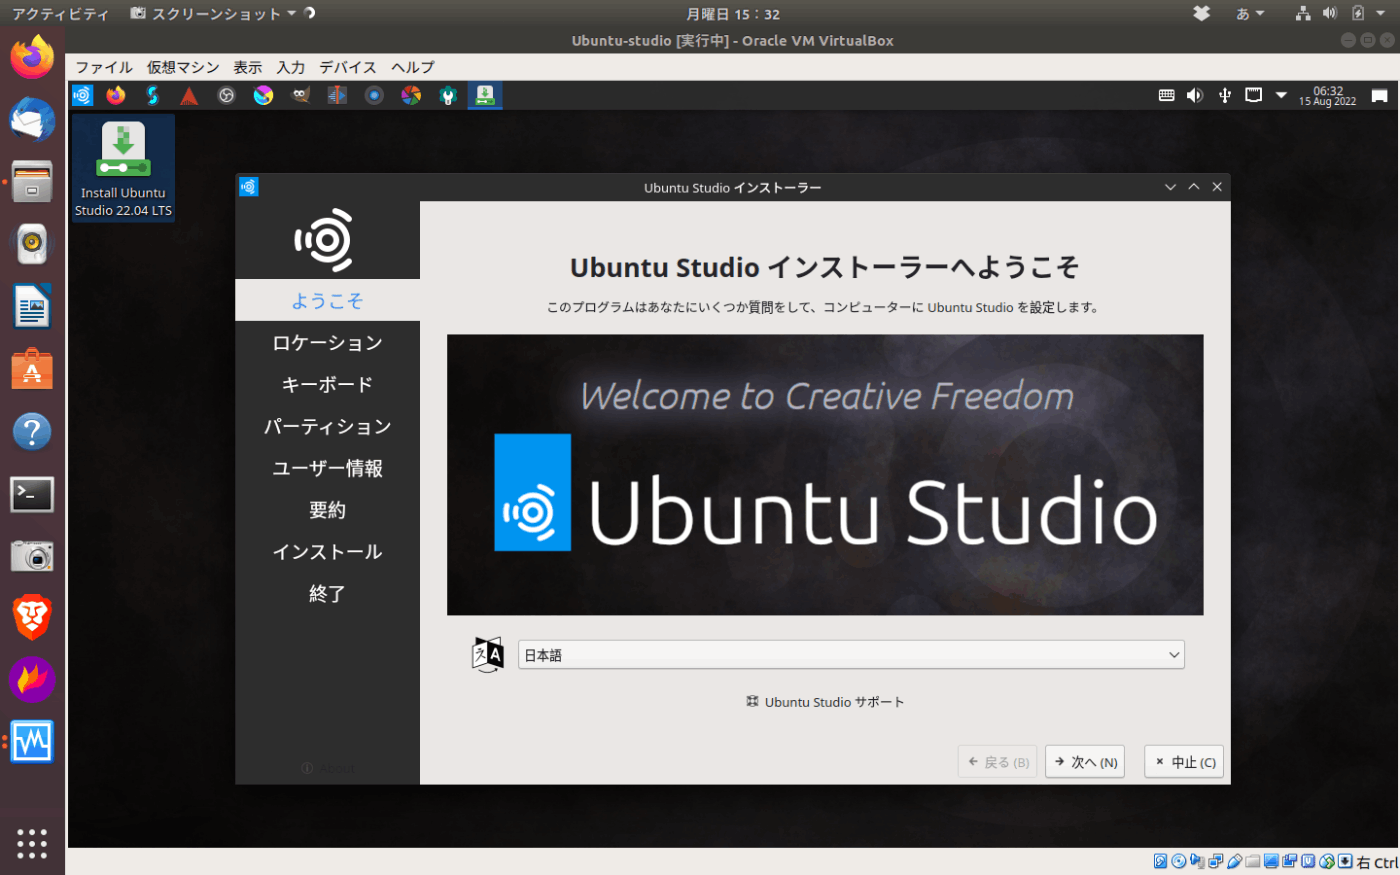Open Ubuntu Software from the dock
Image resolution: width=1400 pixels, height=875 pixels.
[x=32, y=369]
